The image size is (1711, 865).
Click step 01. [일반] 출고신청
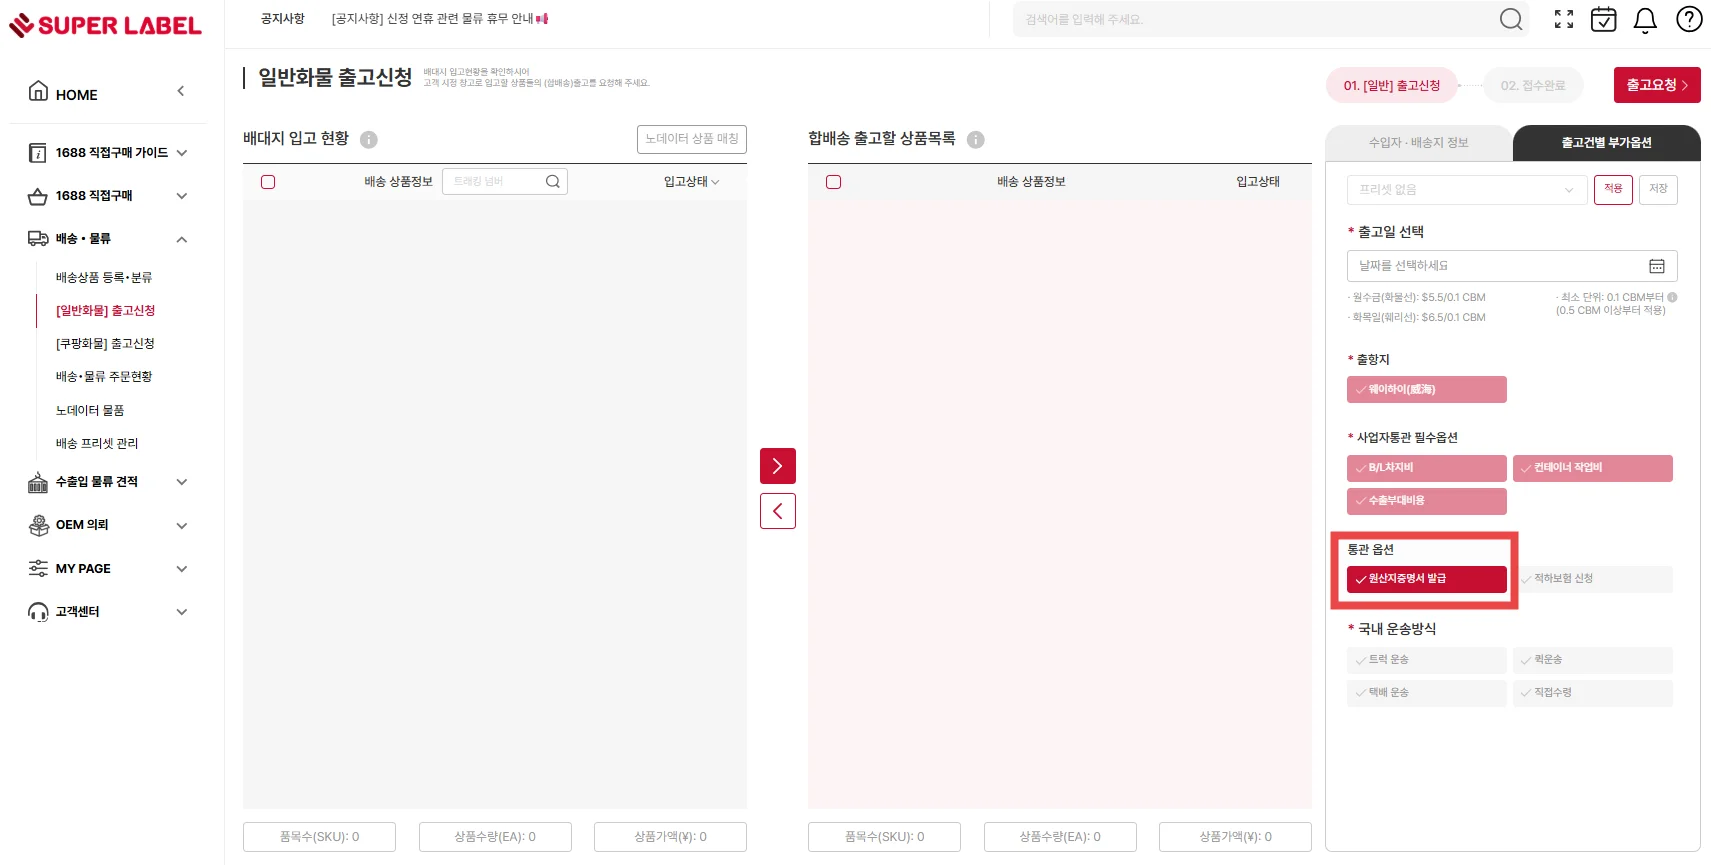[x=1392, y=86]
